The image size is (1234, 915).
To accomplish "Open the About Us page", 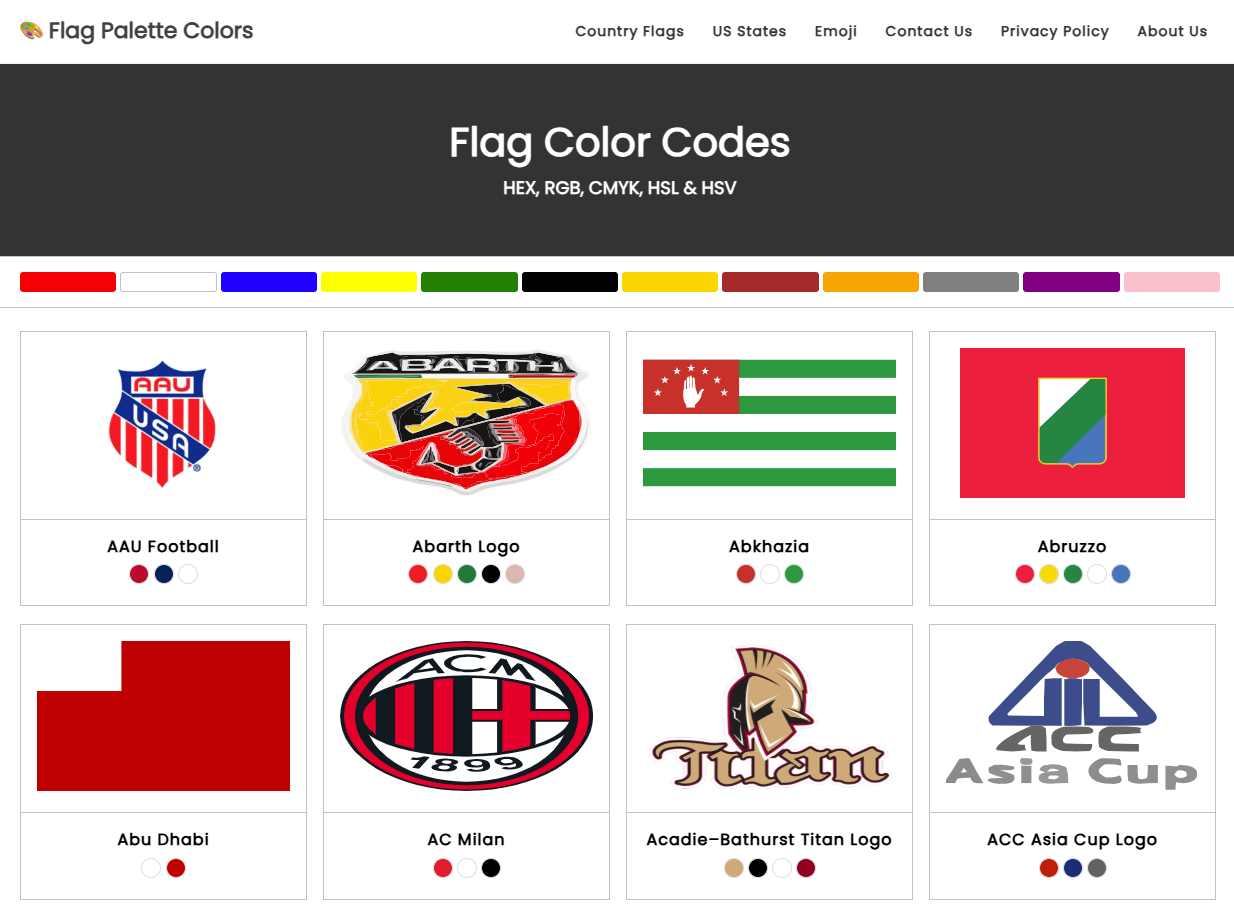I will pos(1172,31).
